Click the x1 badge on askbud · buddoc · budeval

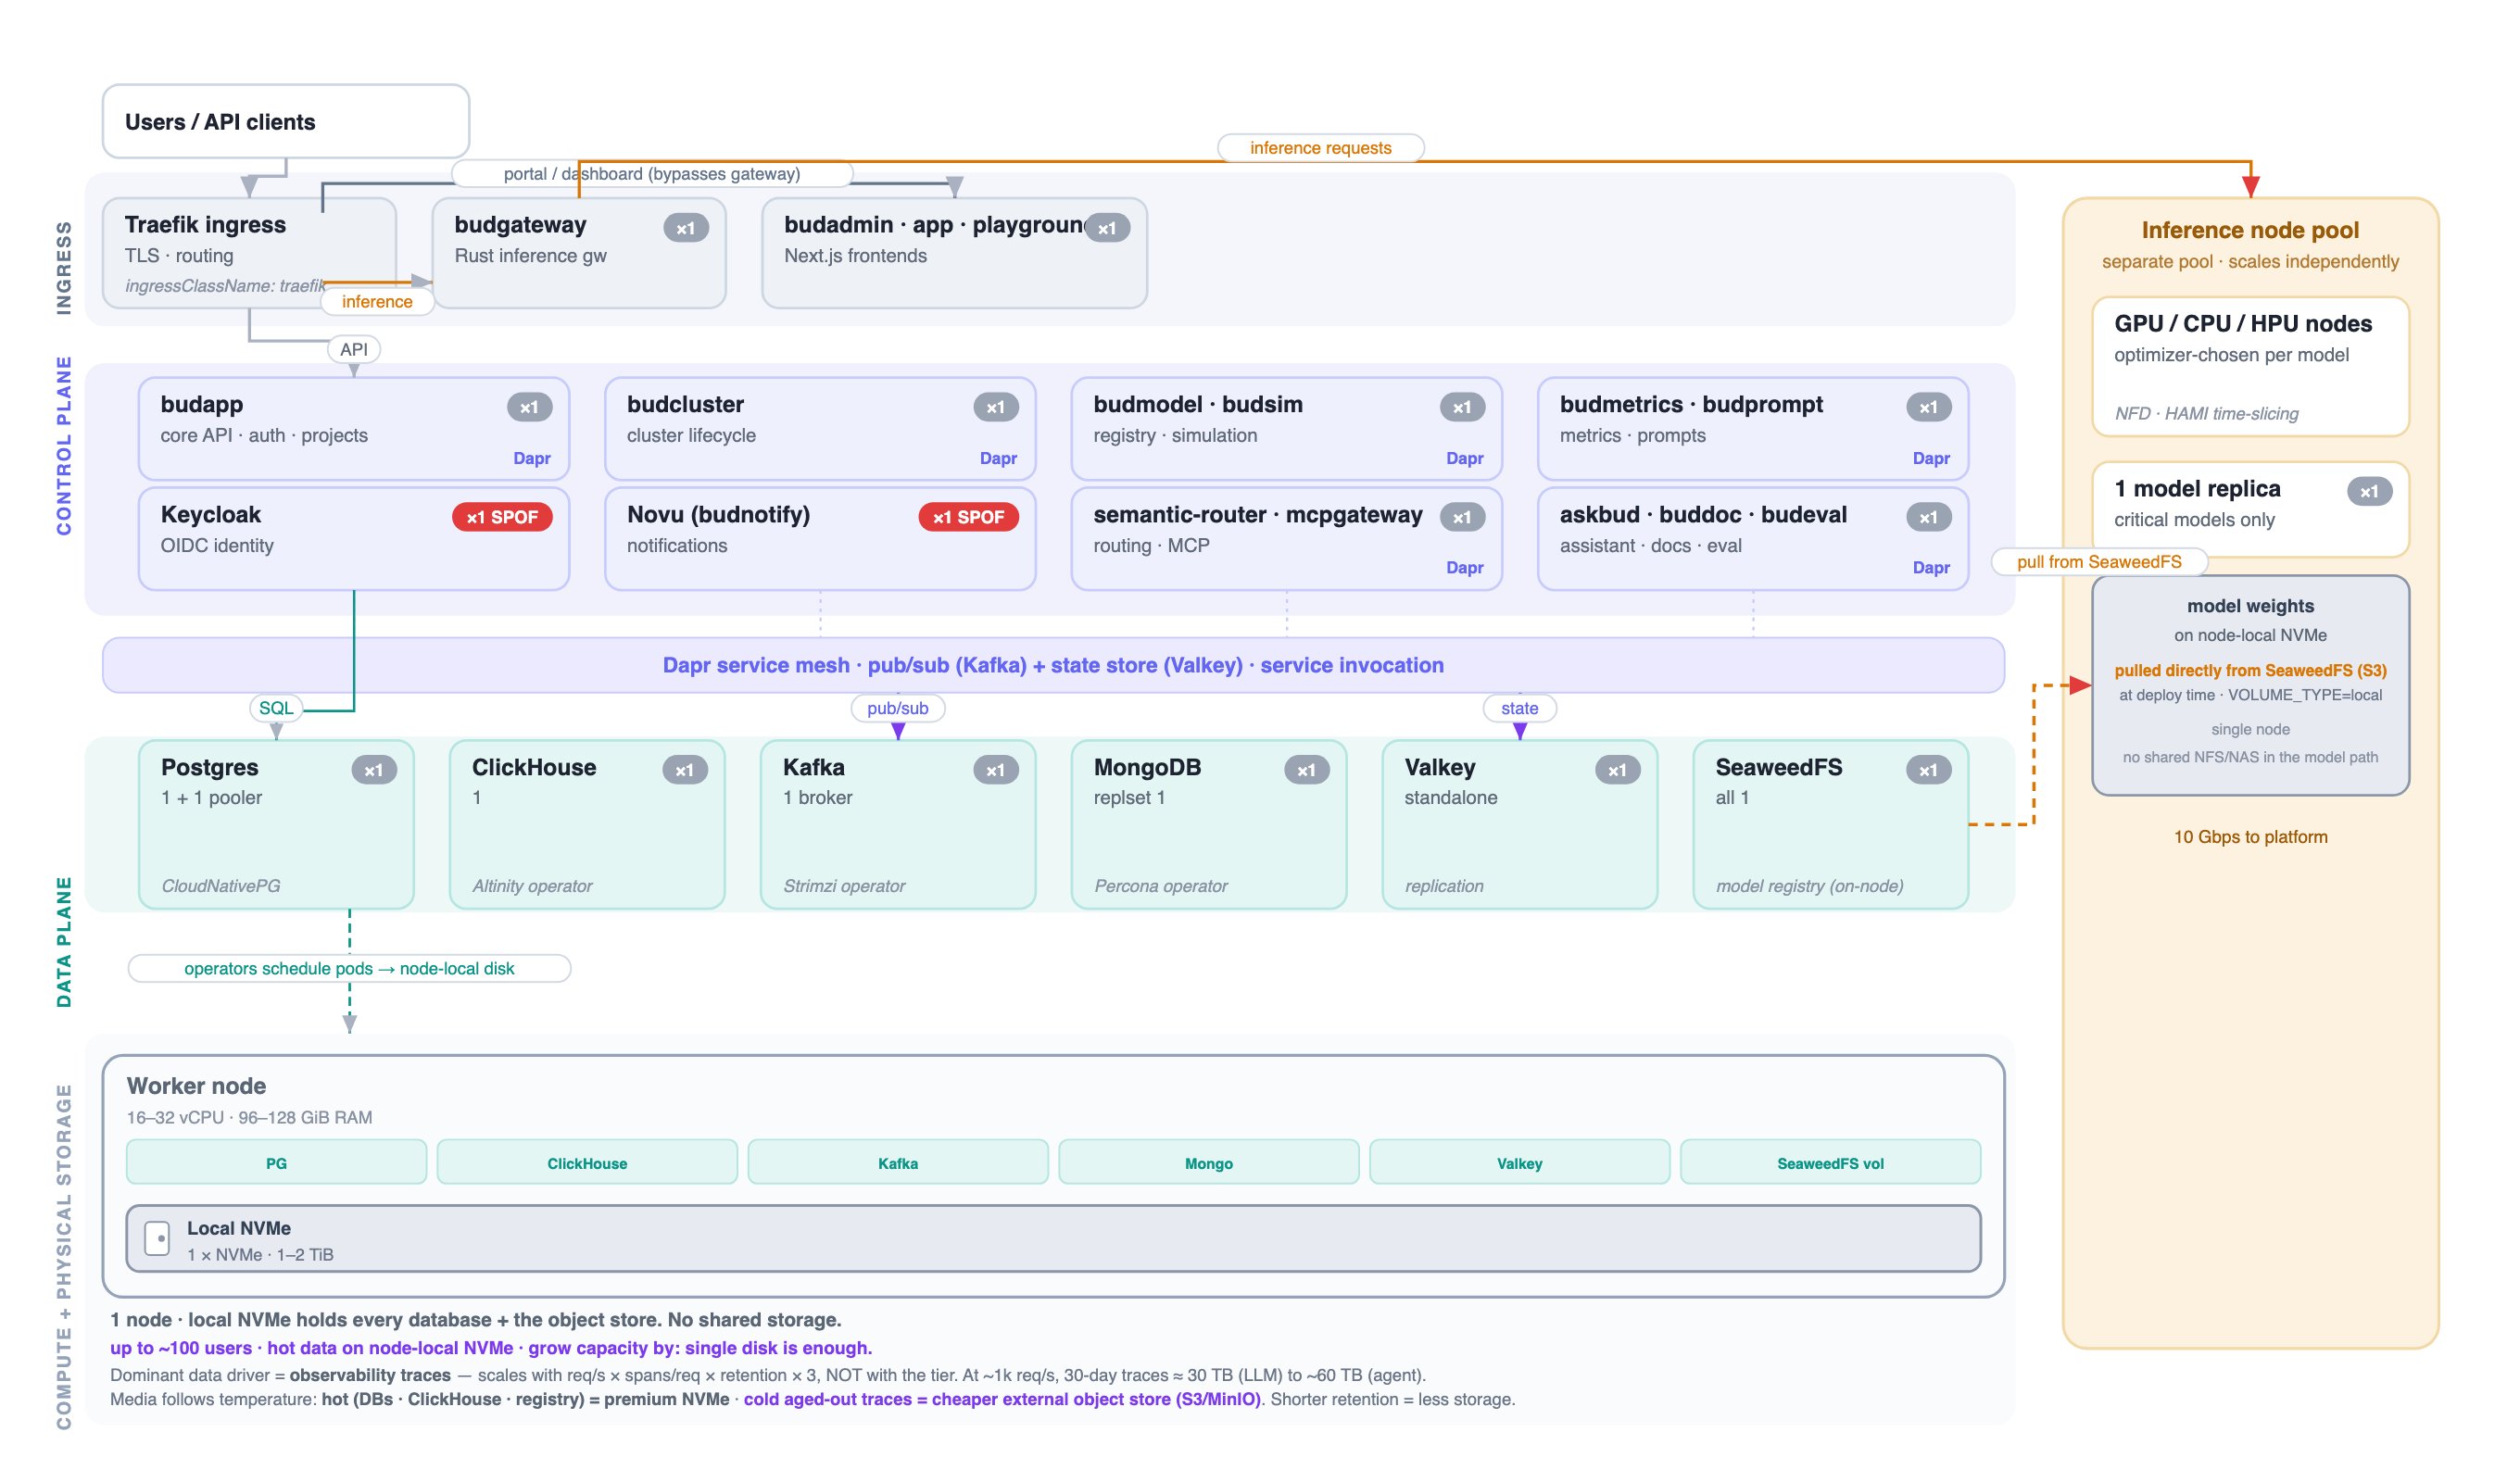pos(1929,517)
